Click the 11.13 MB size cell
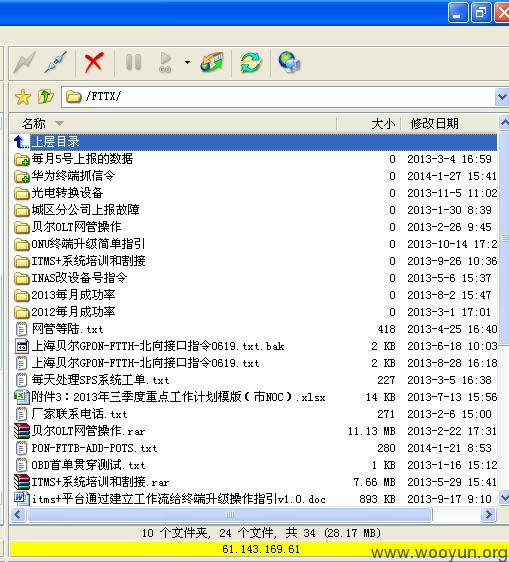Image resolution: width=509 pixels, height=562 pixels. point(371,431)
